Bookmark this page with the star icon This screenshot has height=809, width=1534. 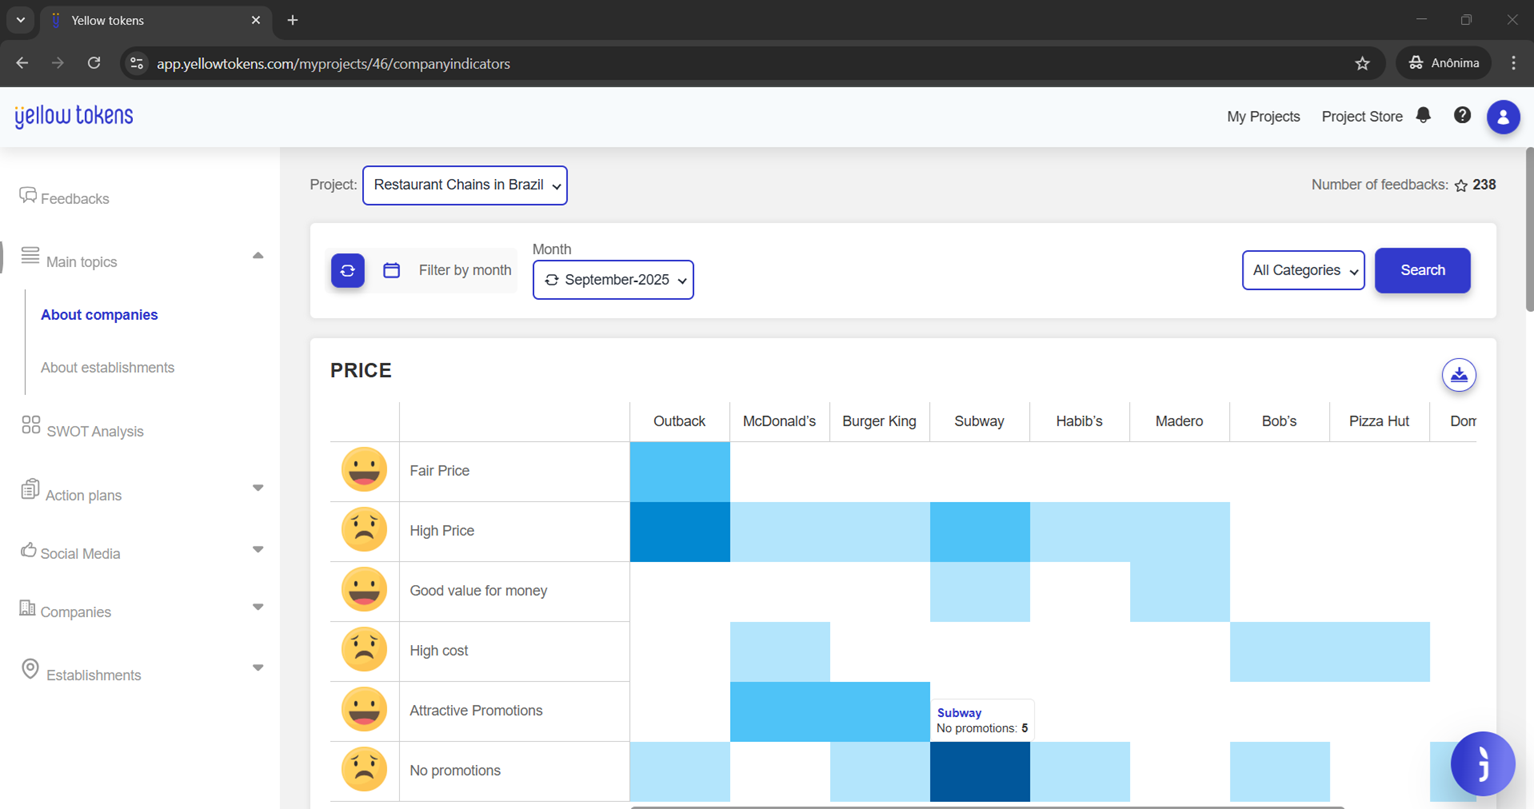(x=1362, y=63)
